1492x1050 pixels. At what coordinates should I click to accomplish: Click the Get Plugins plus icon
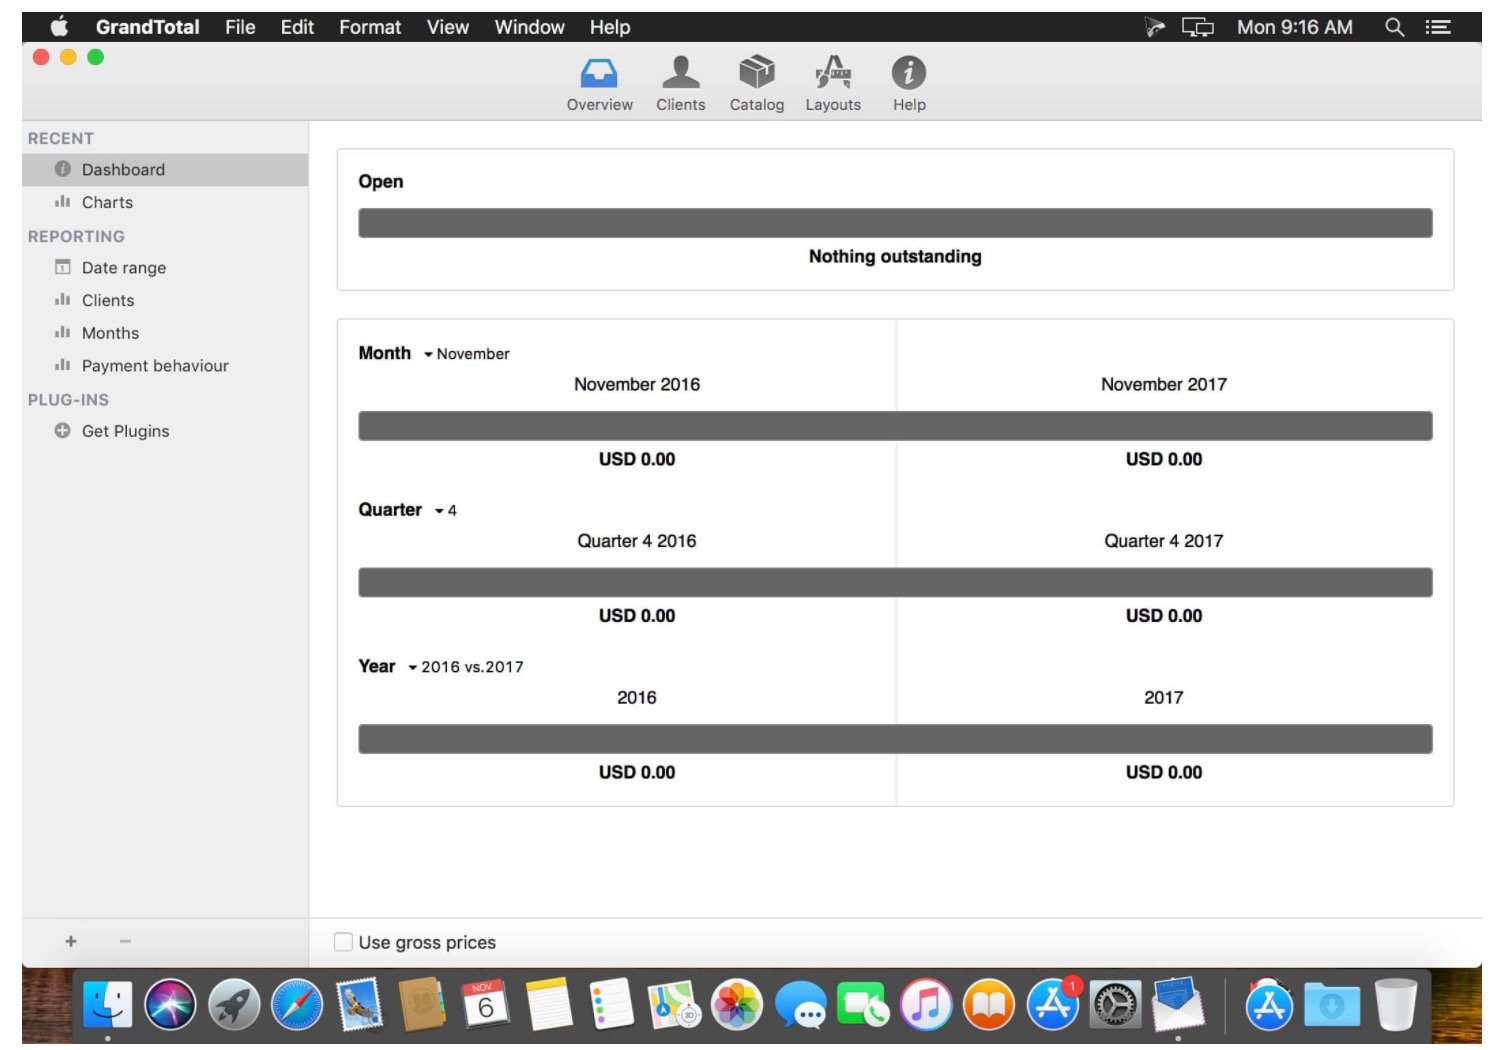coord(62,431)
